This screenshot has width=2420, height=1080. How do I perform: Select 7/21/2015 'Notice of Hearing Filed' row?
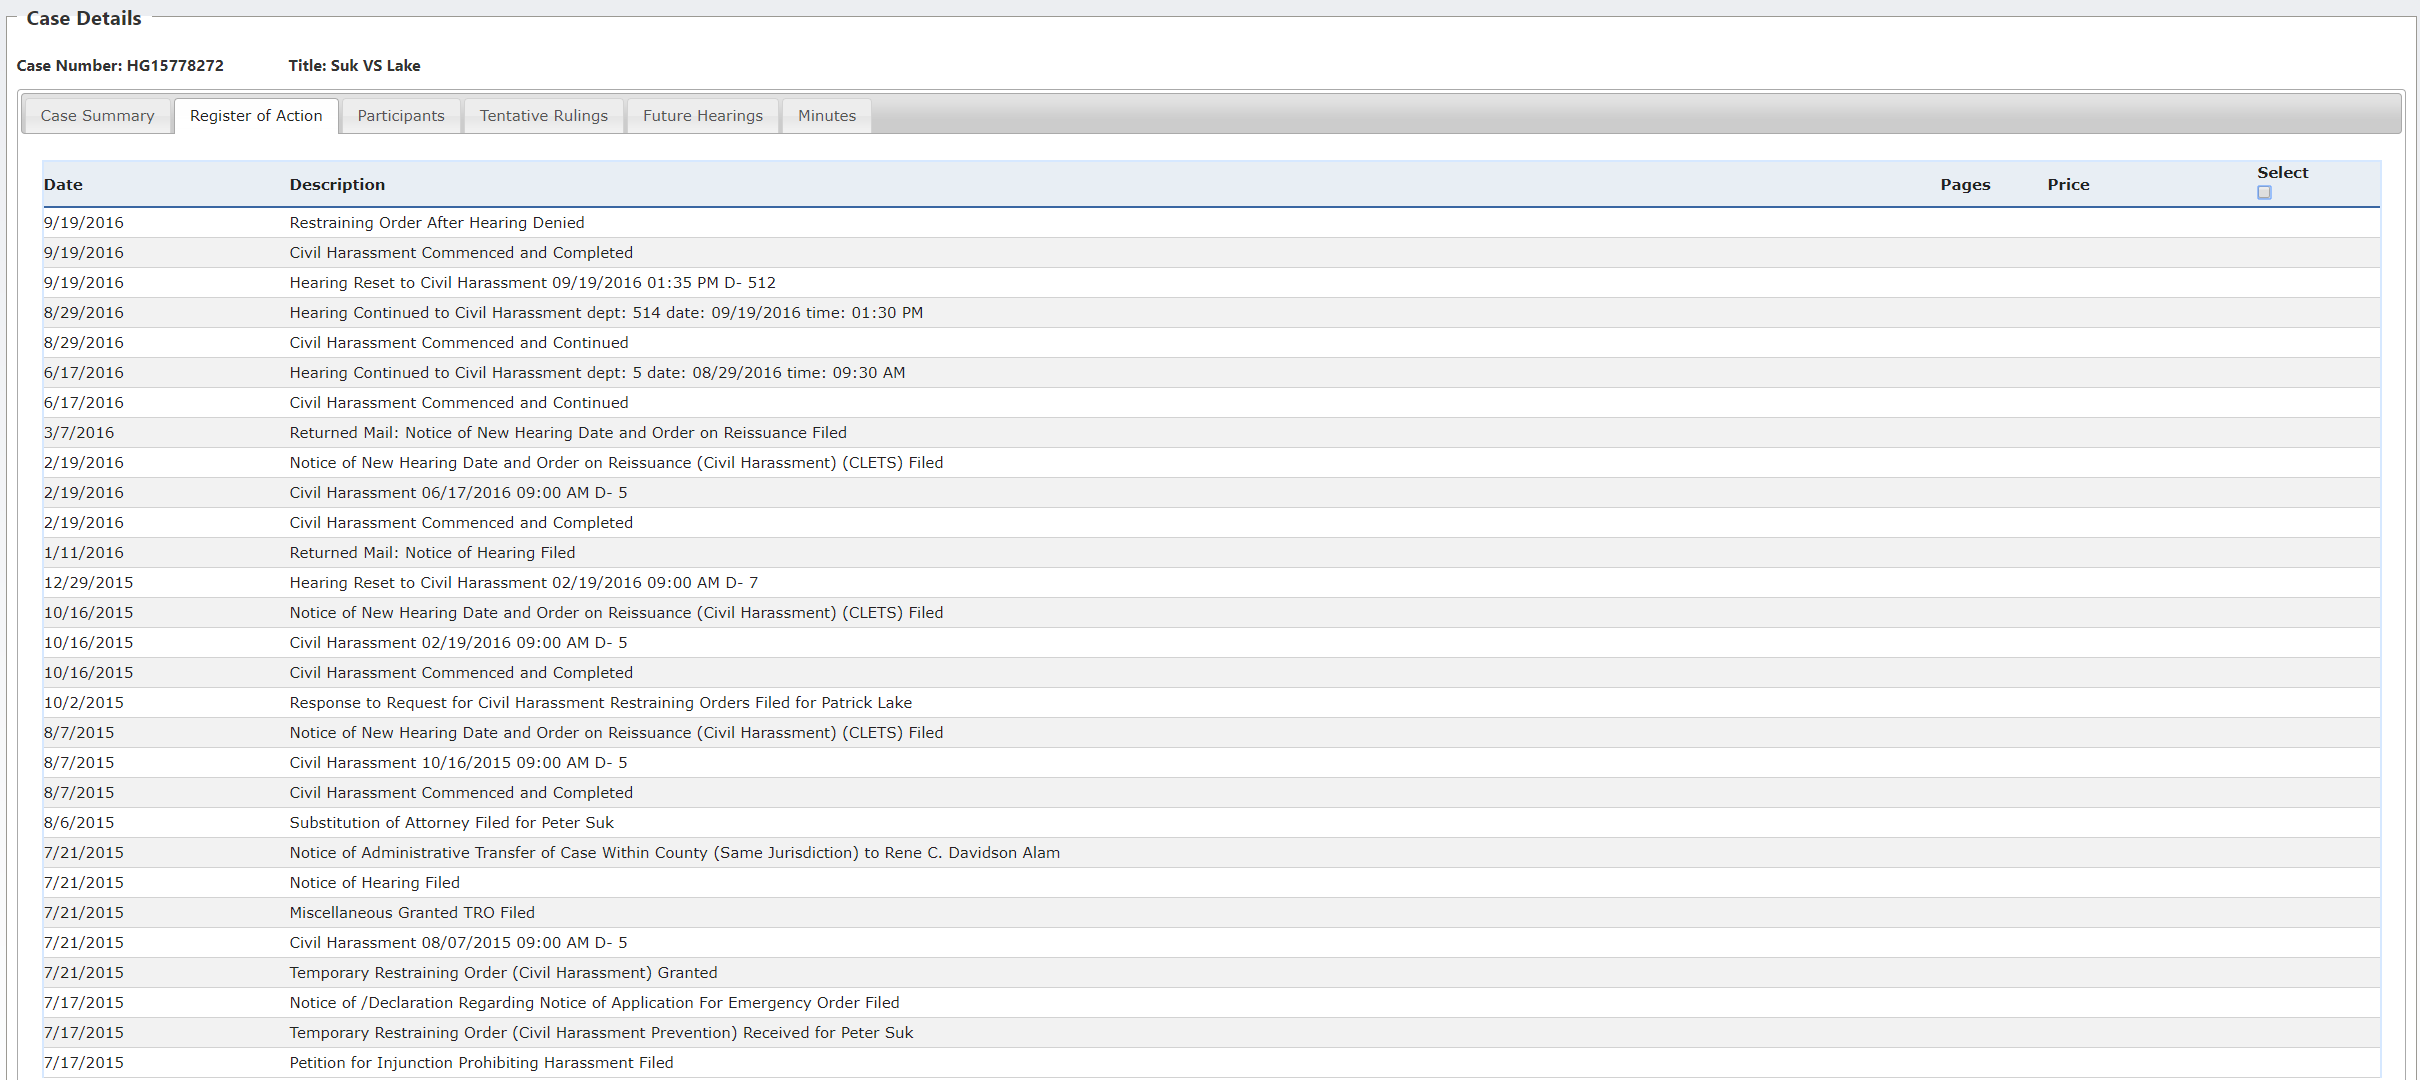coord(1211,883)
